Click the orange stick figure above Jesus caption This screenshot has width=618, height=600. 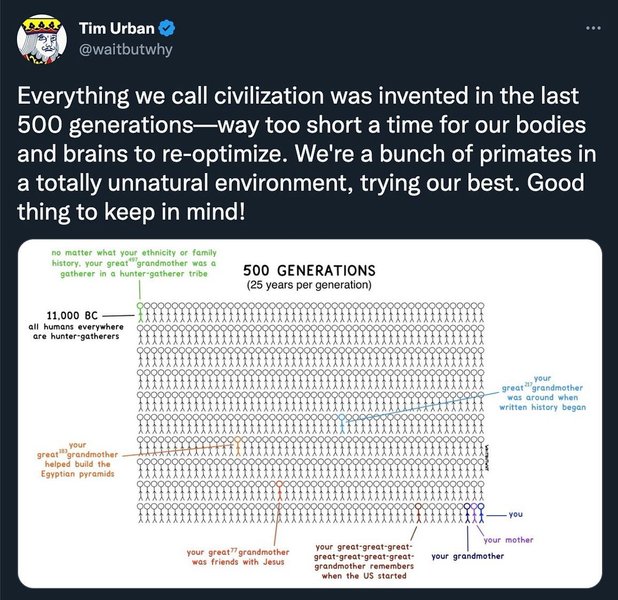[x=279, y=491]
